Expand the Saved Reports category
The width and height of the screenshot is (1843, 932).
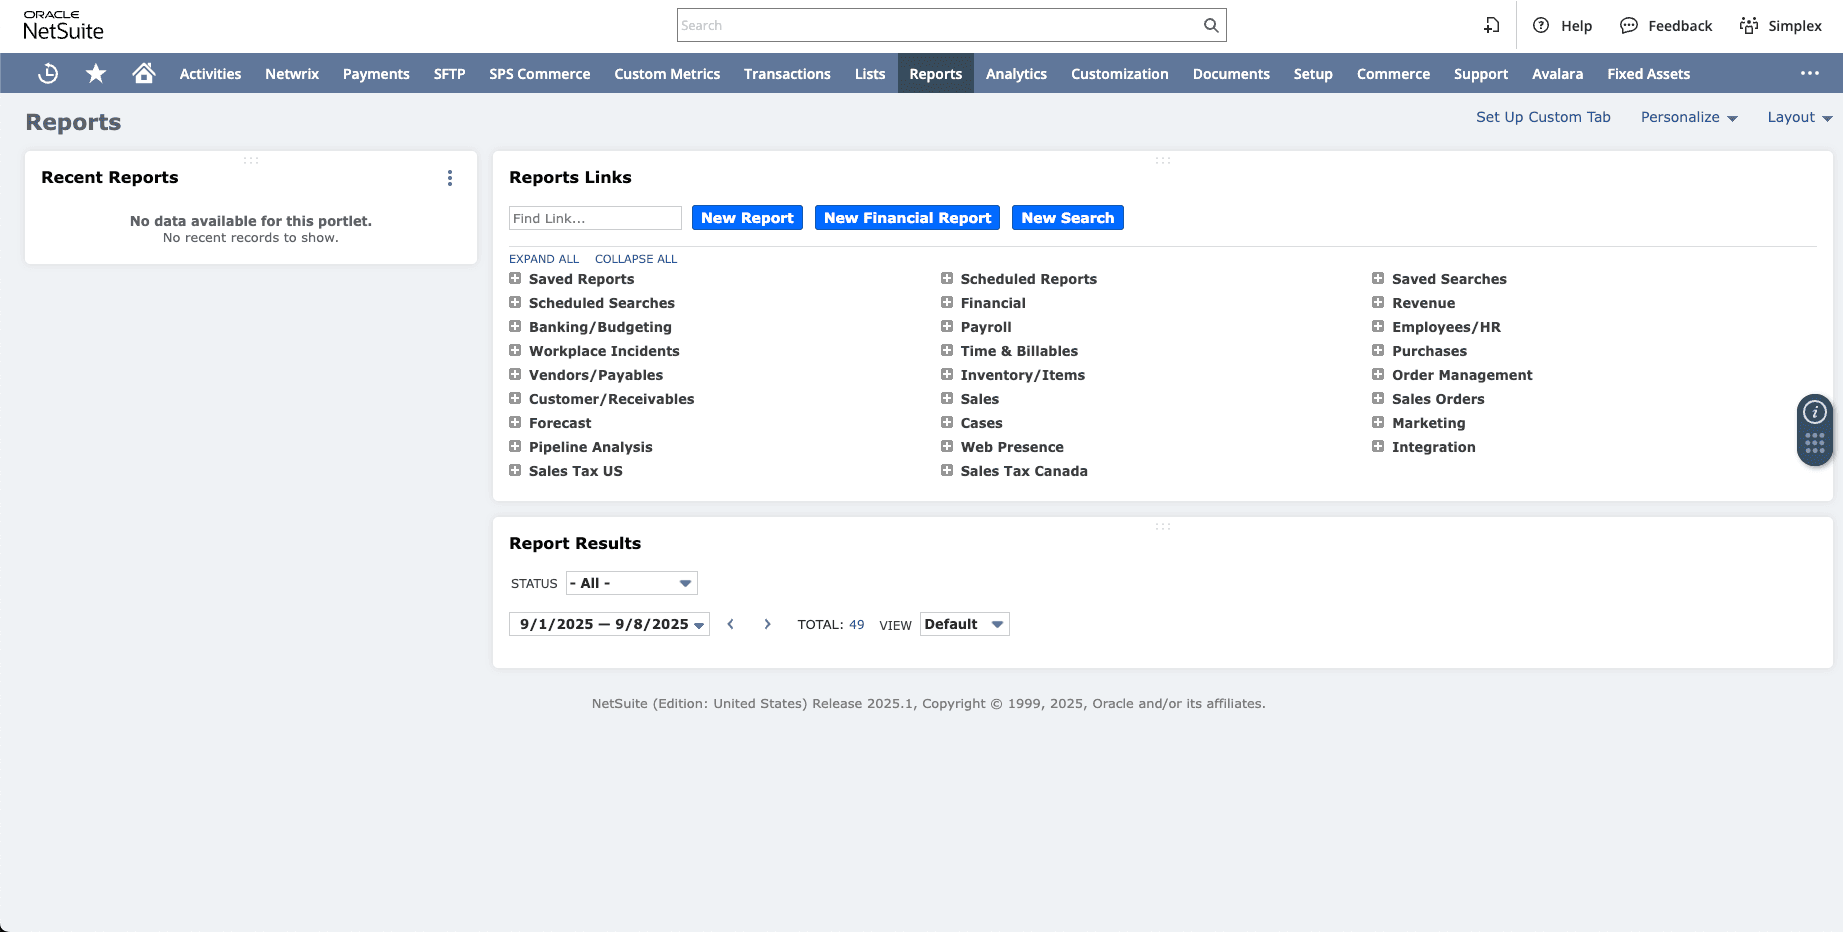click(515, 279)
